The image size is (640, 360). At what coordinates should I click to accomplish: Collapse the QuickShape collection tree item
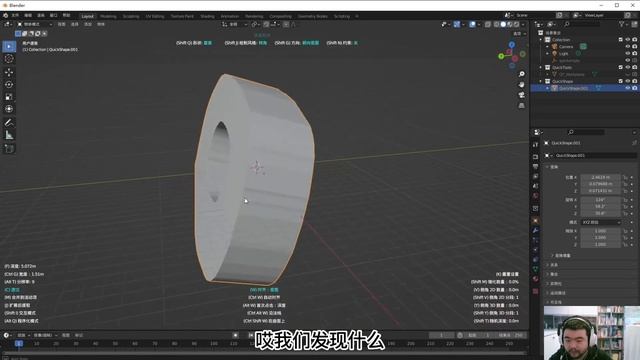[x=541, y=81]
